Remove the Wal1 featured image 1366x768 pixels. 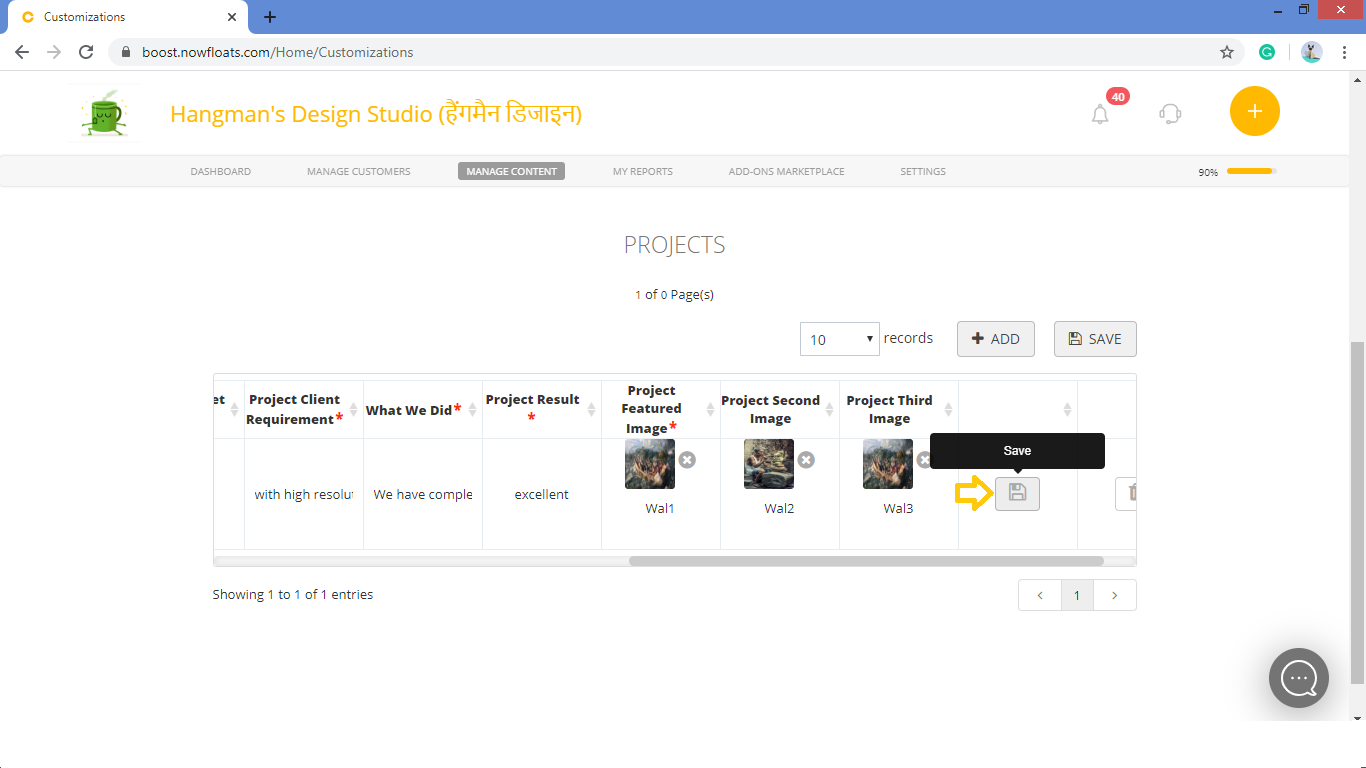point(687,460)
